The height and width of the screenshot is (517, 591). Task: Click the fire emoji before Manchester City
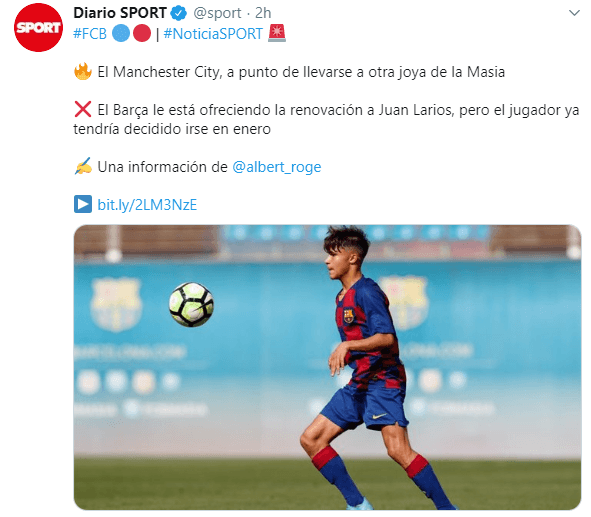click(x=83, y=72)
